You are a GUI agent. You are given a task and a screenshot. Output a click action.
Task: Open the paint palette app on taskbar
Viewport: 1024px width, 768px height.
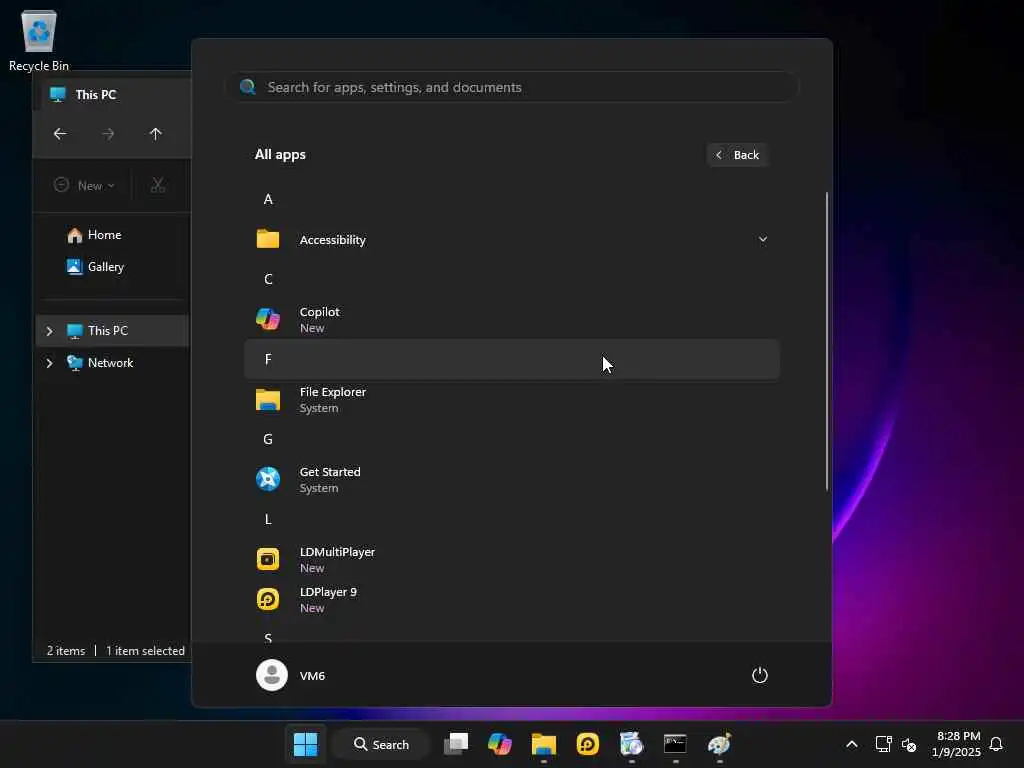pos(718,744)
